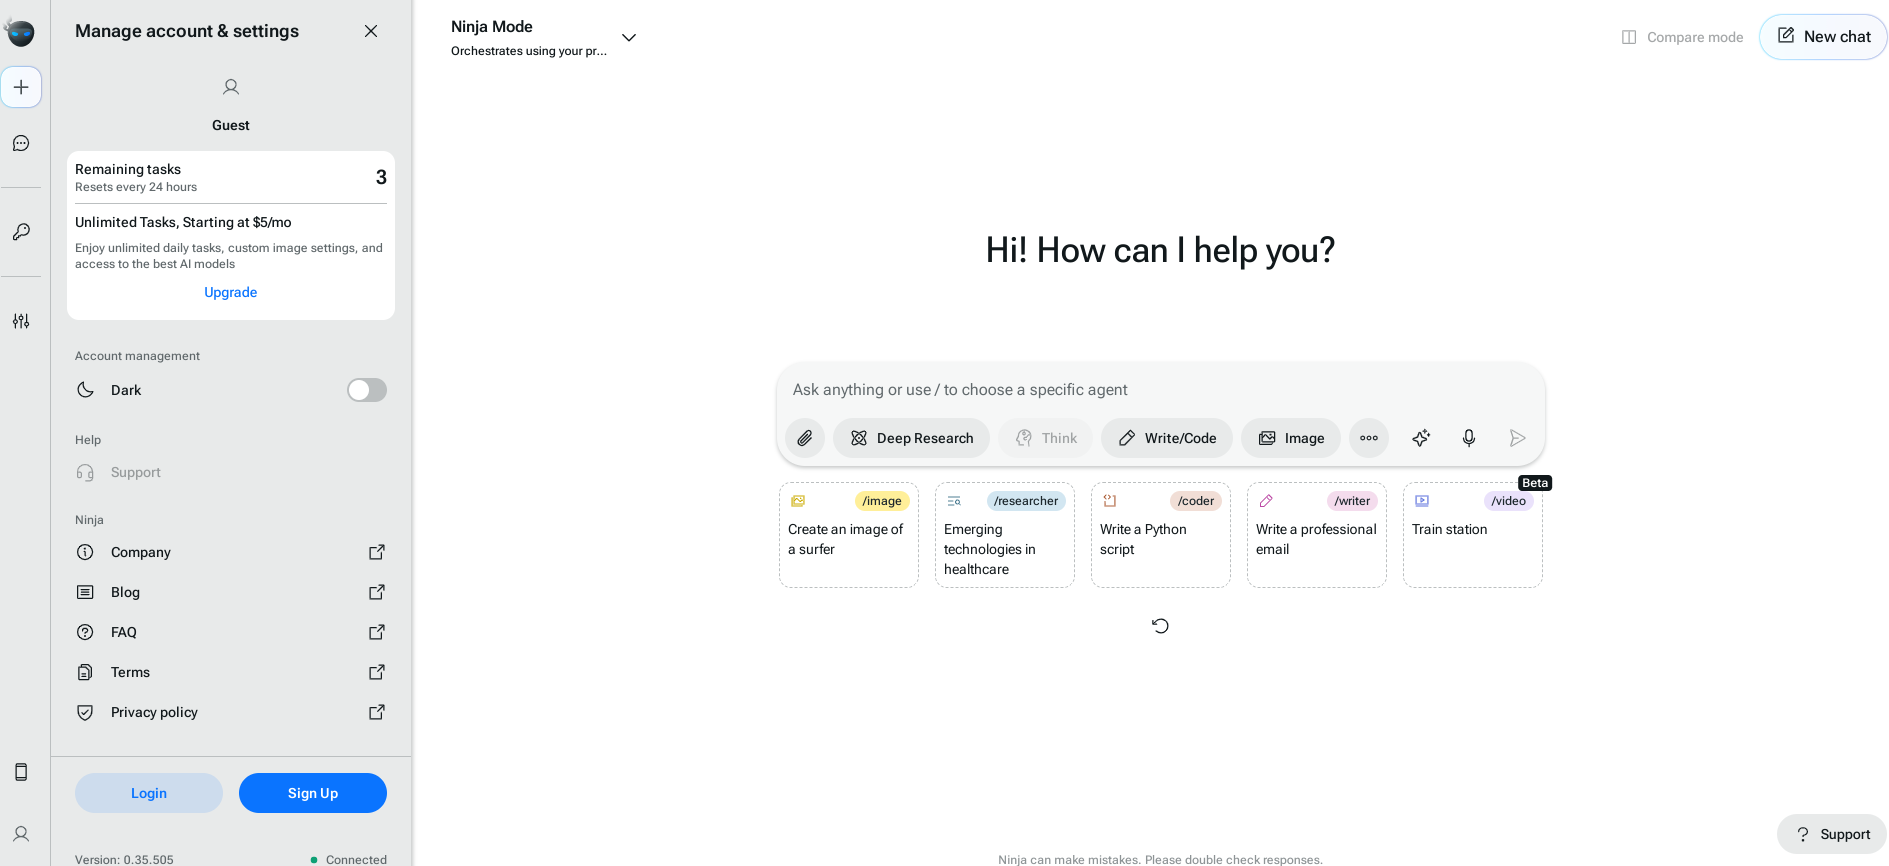Screen dimensions: 1889x866
Task: Open the Privacy policy link
Action: point(154,712)
